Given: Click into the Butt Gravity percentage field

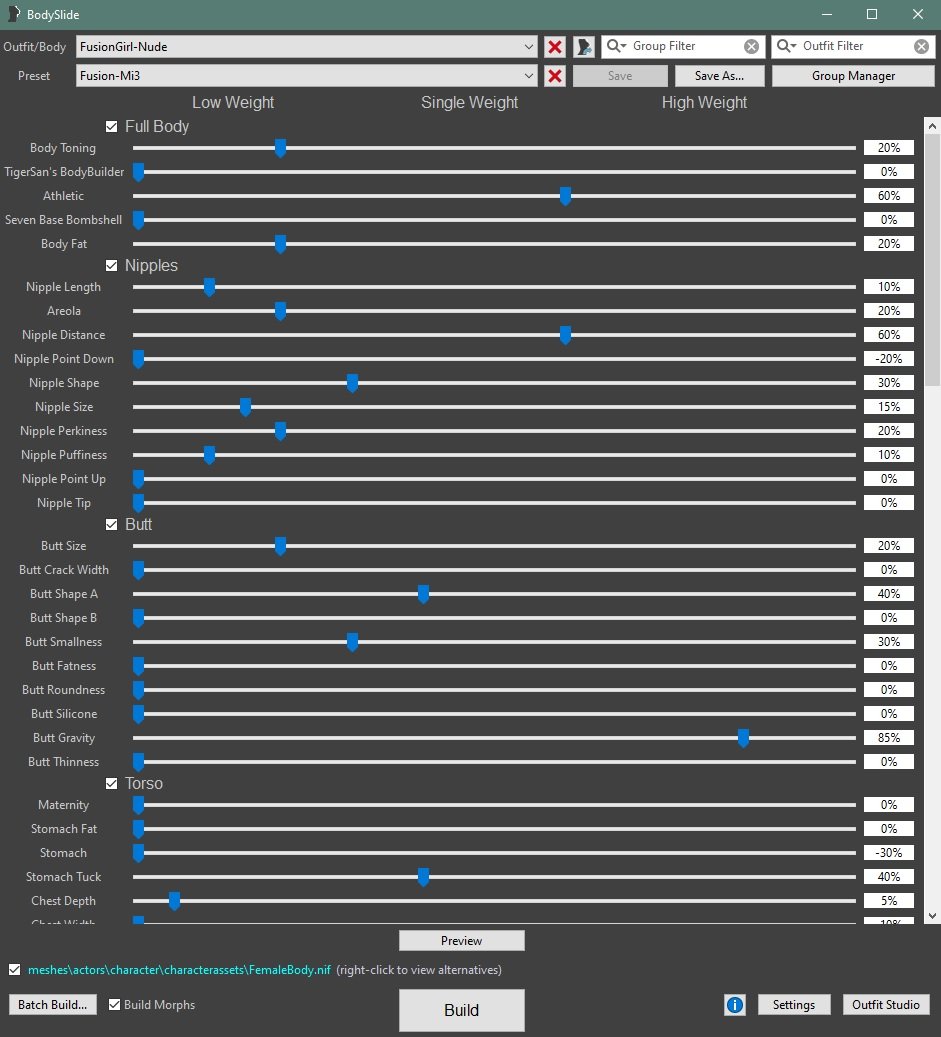Looking at the screenshot, I should pyautogui.click(x=888, y=738).
